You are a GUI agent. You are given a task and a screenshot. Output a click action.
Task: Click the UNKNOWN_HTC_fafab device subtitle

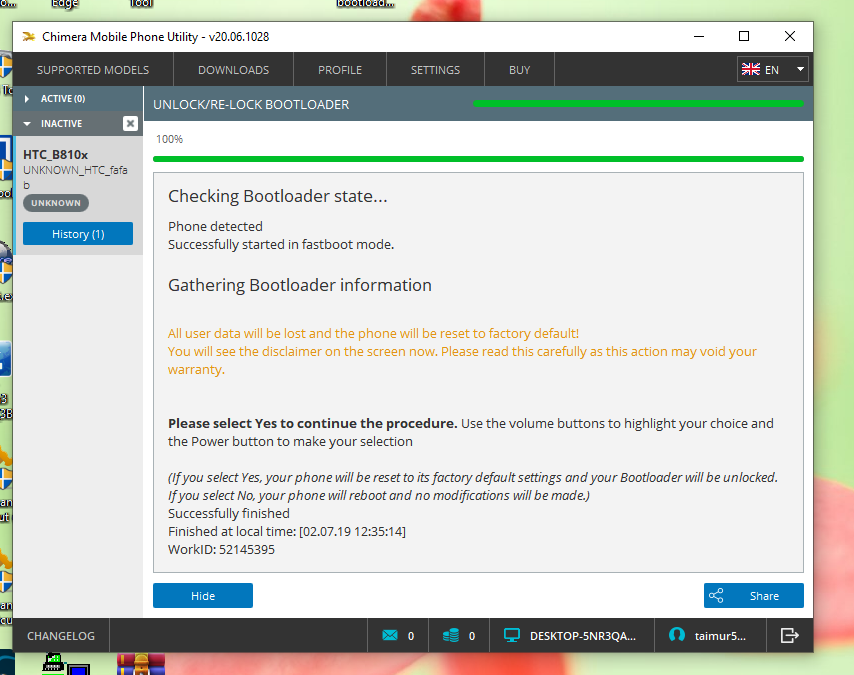(x=75, y=177)
